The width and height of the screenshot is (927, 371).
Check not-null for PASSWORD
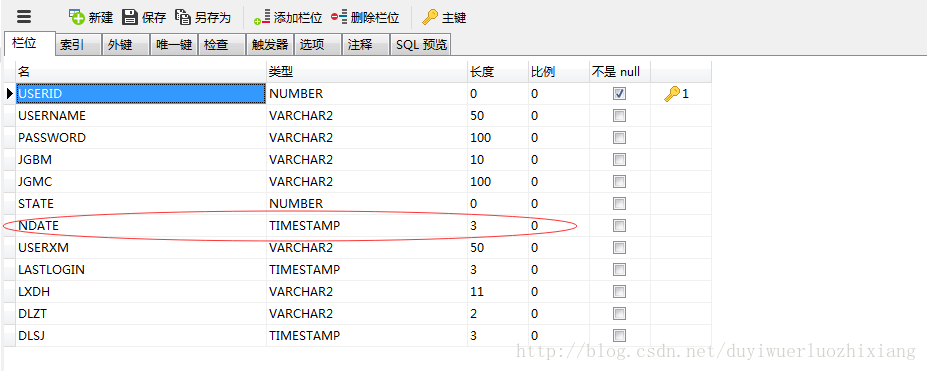619,138
